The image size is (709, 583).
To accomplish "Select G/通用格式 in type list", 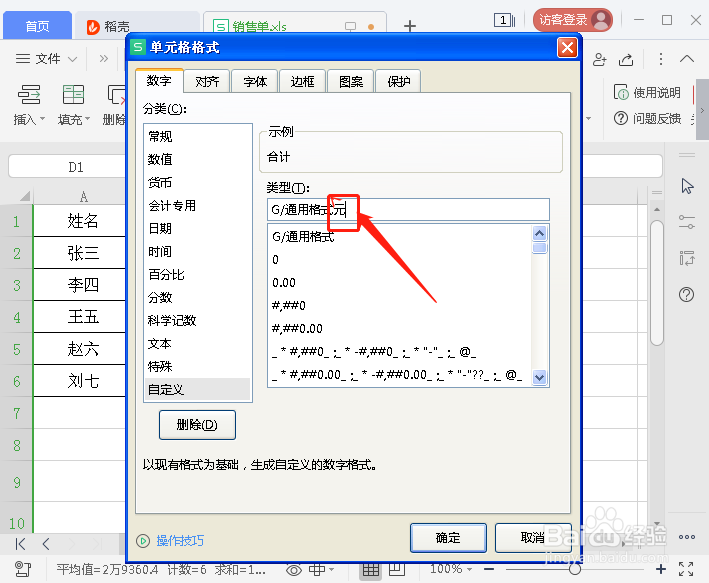I will click(x=400, y=237).
